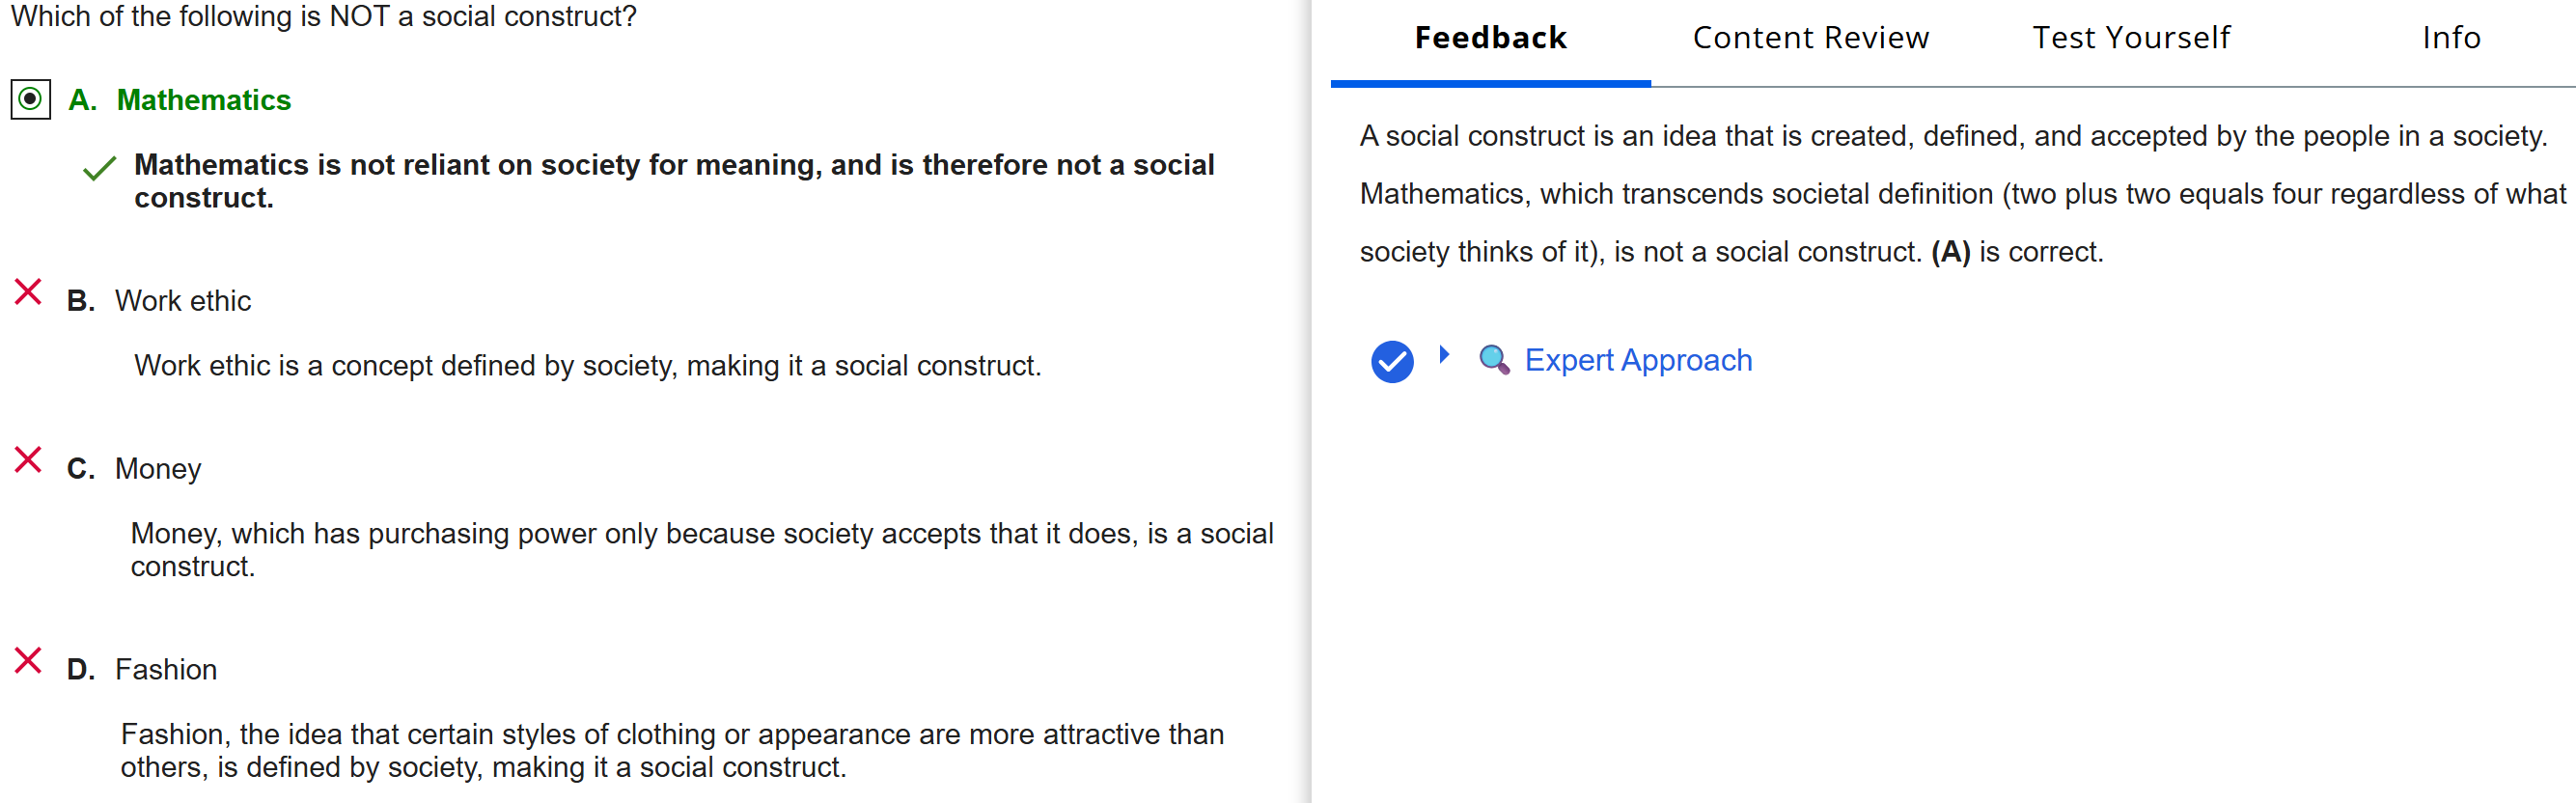Click the feedback explanation paragraph
2576x803 pixels.
[1960, 194]
